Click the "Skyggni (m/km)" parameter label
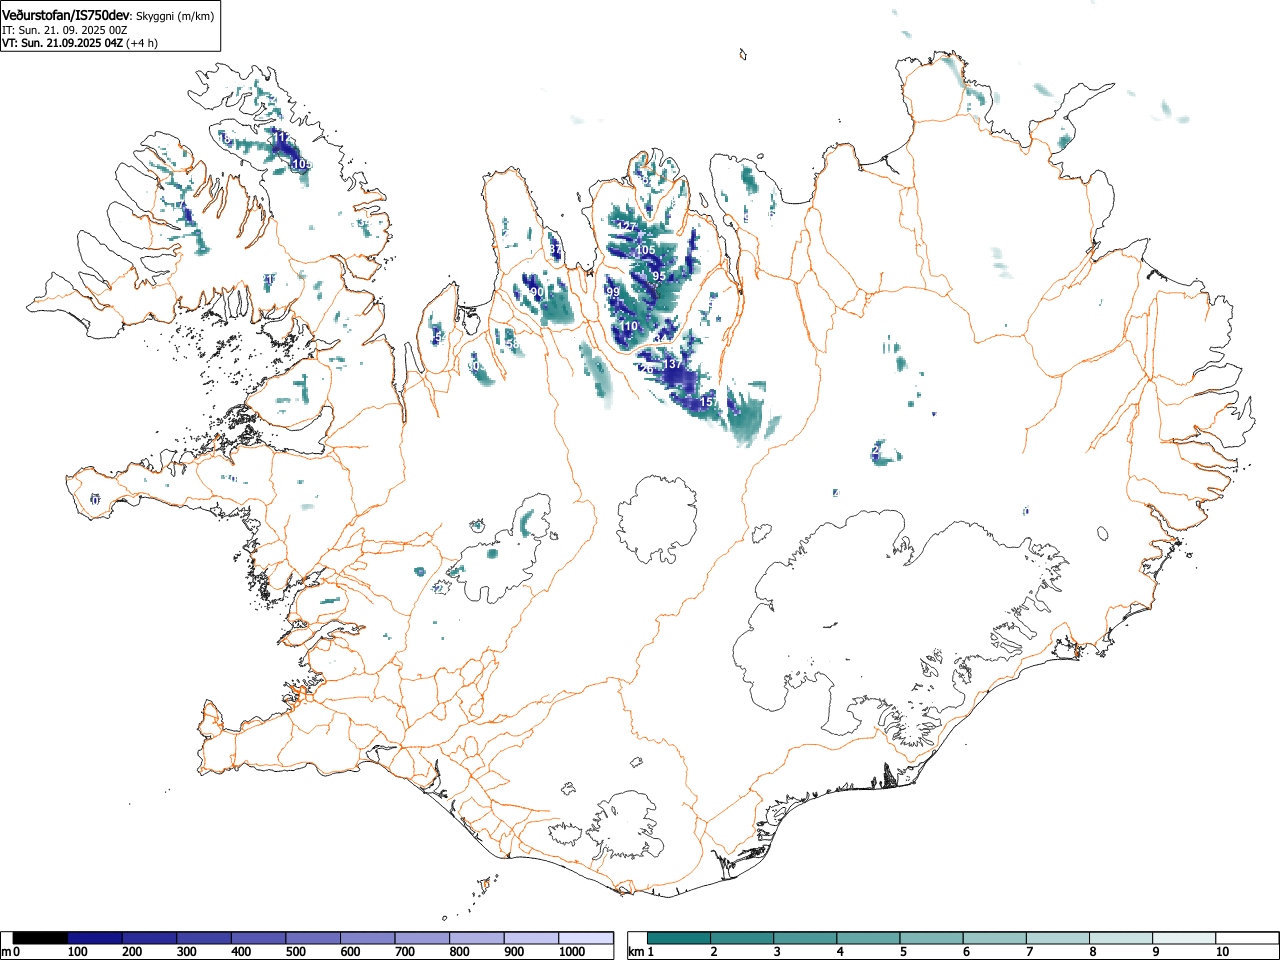The image size is (1280, 960). click(x=175, y=16)
